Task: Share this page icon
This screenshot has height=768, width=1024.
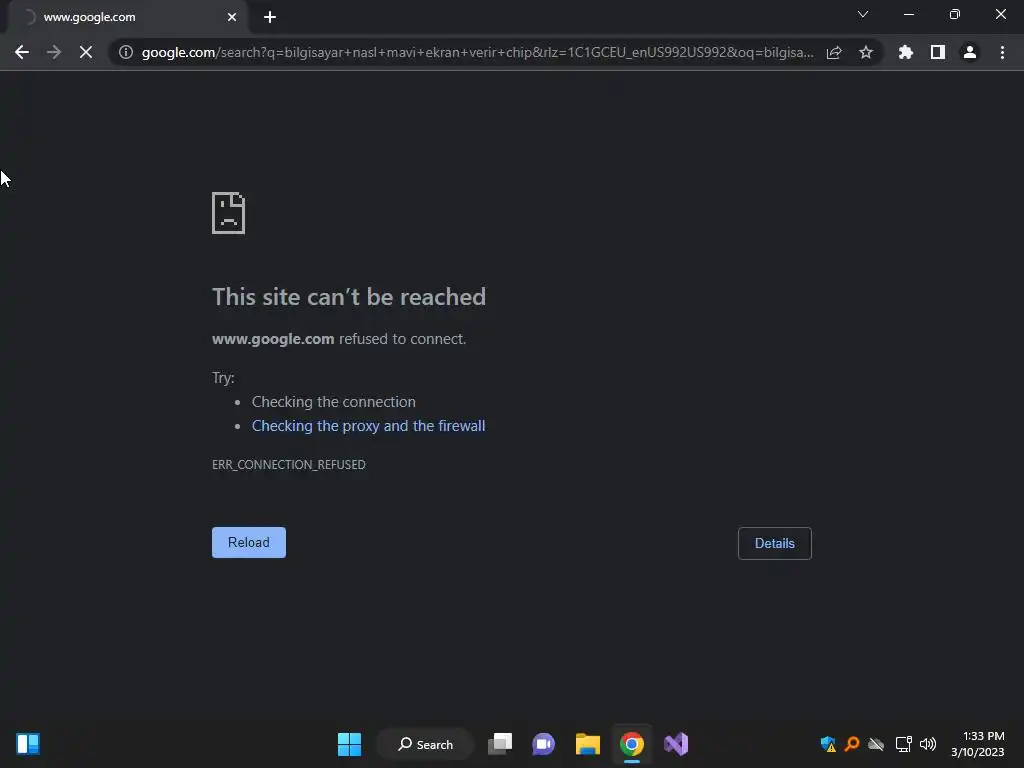Action: 833,52
